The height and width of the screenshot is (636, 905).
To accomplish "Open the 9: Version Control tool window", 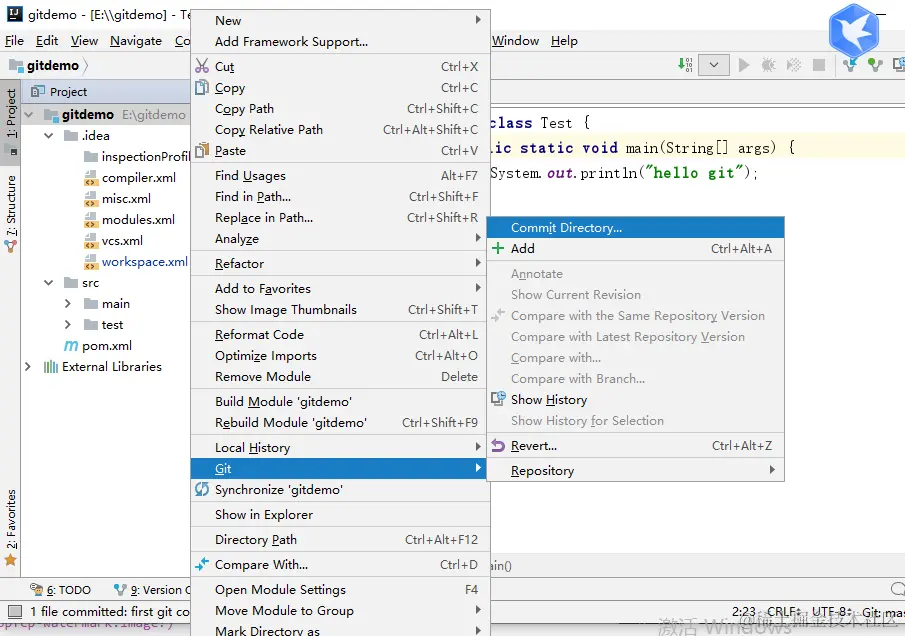I will tap(152, 590).
